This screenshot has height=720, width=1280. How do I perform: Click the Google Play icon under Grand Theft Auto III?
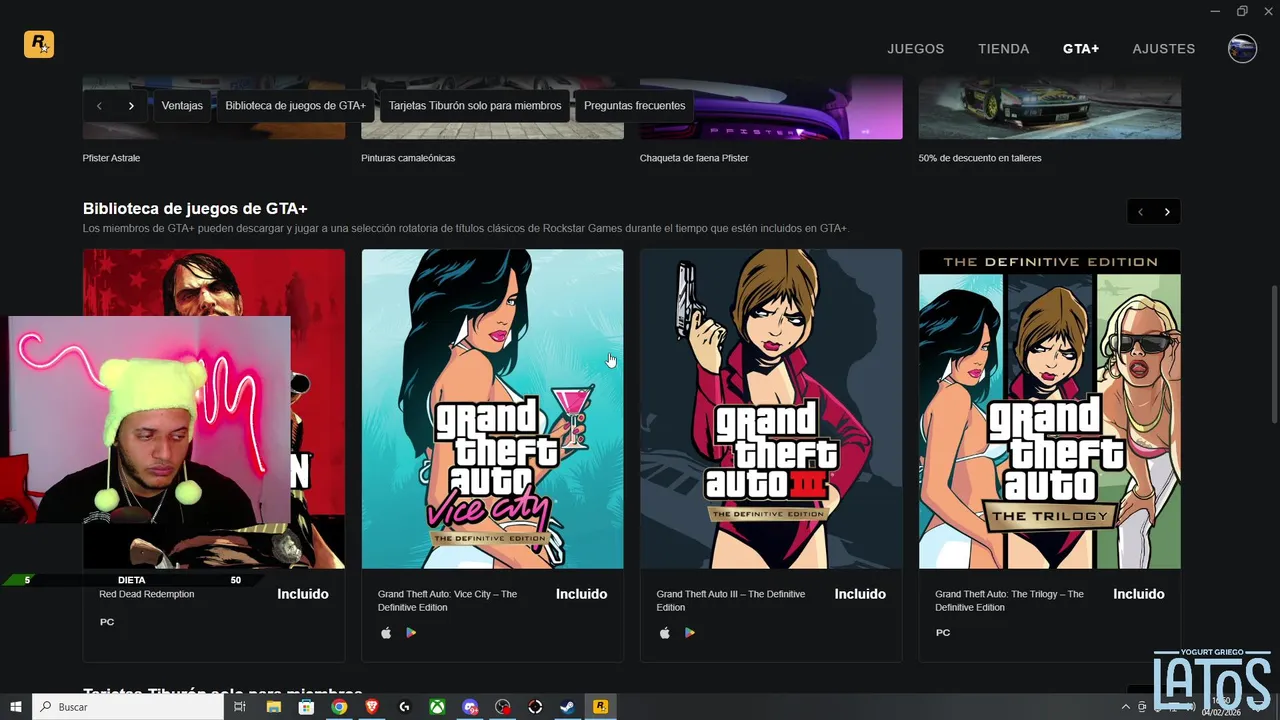click(689, 633)
